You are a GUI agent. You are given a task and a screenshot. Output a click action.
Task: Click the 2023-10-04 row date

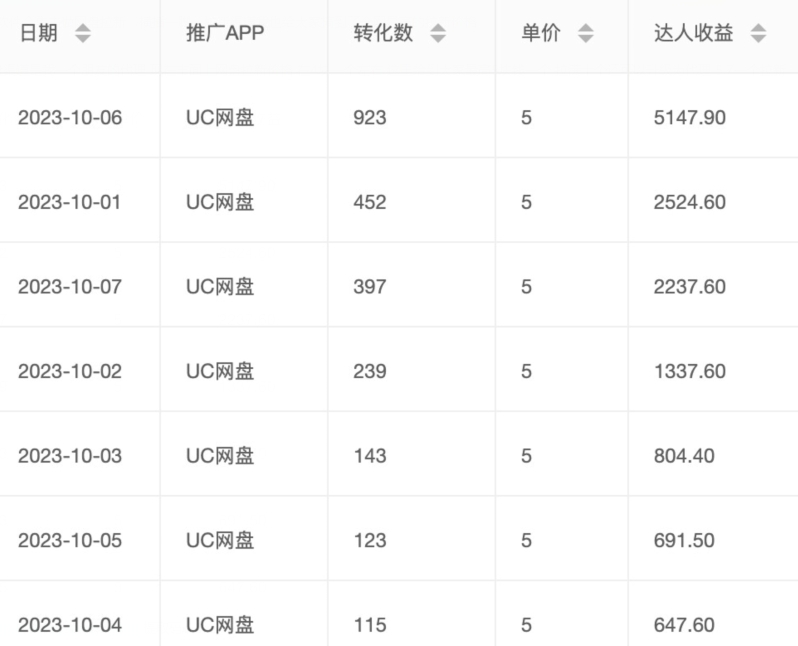tap(70, 625)
